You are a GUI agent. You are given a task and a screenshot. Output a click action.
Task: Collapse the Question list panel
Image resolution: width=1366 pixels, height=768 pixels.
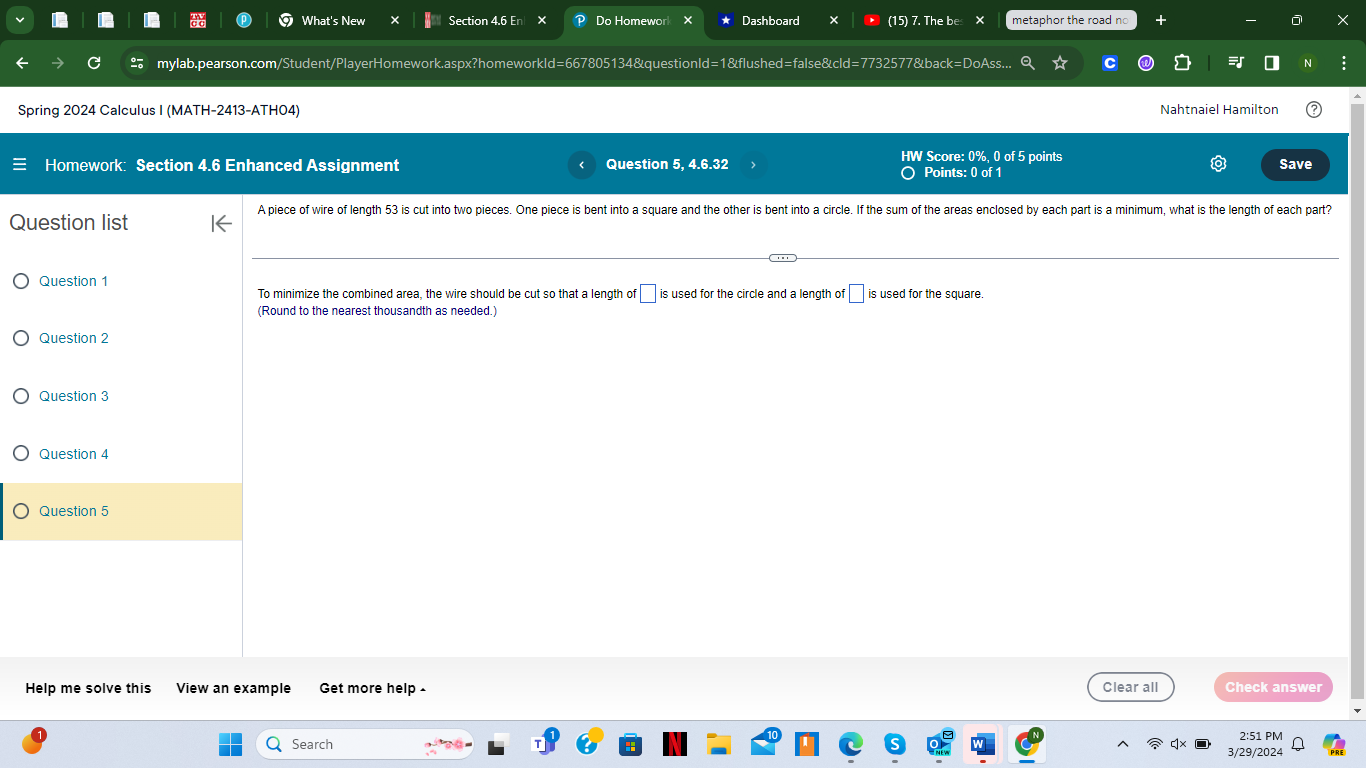(x=220, y=224)
